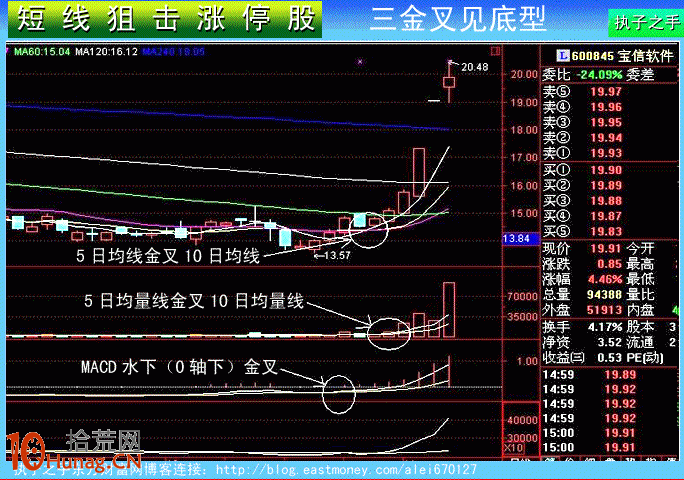The image size is (684, 480).
Task: Click the circled moving average golden cross
Action: pyautogui.click(x=369, y=229)
